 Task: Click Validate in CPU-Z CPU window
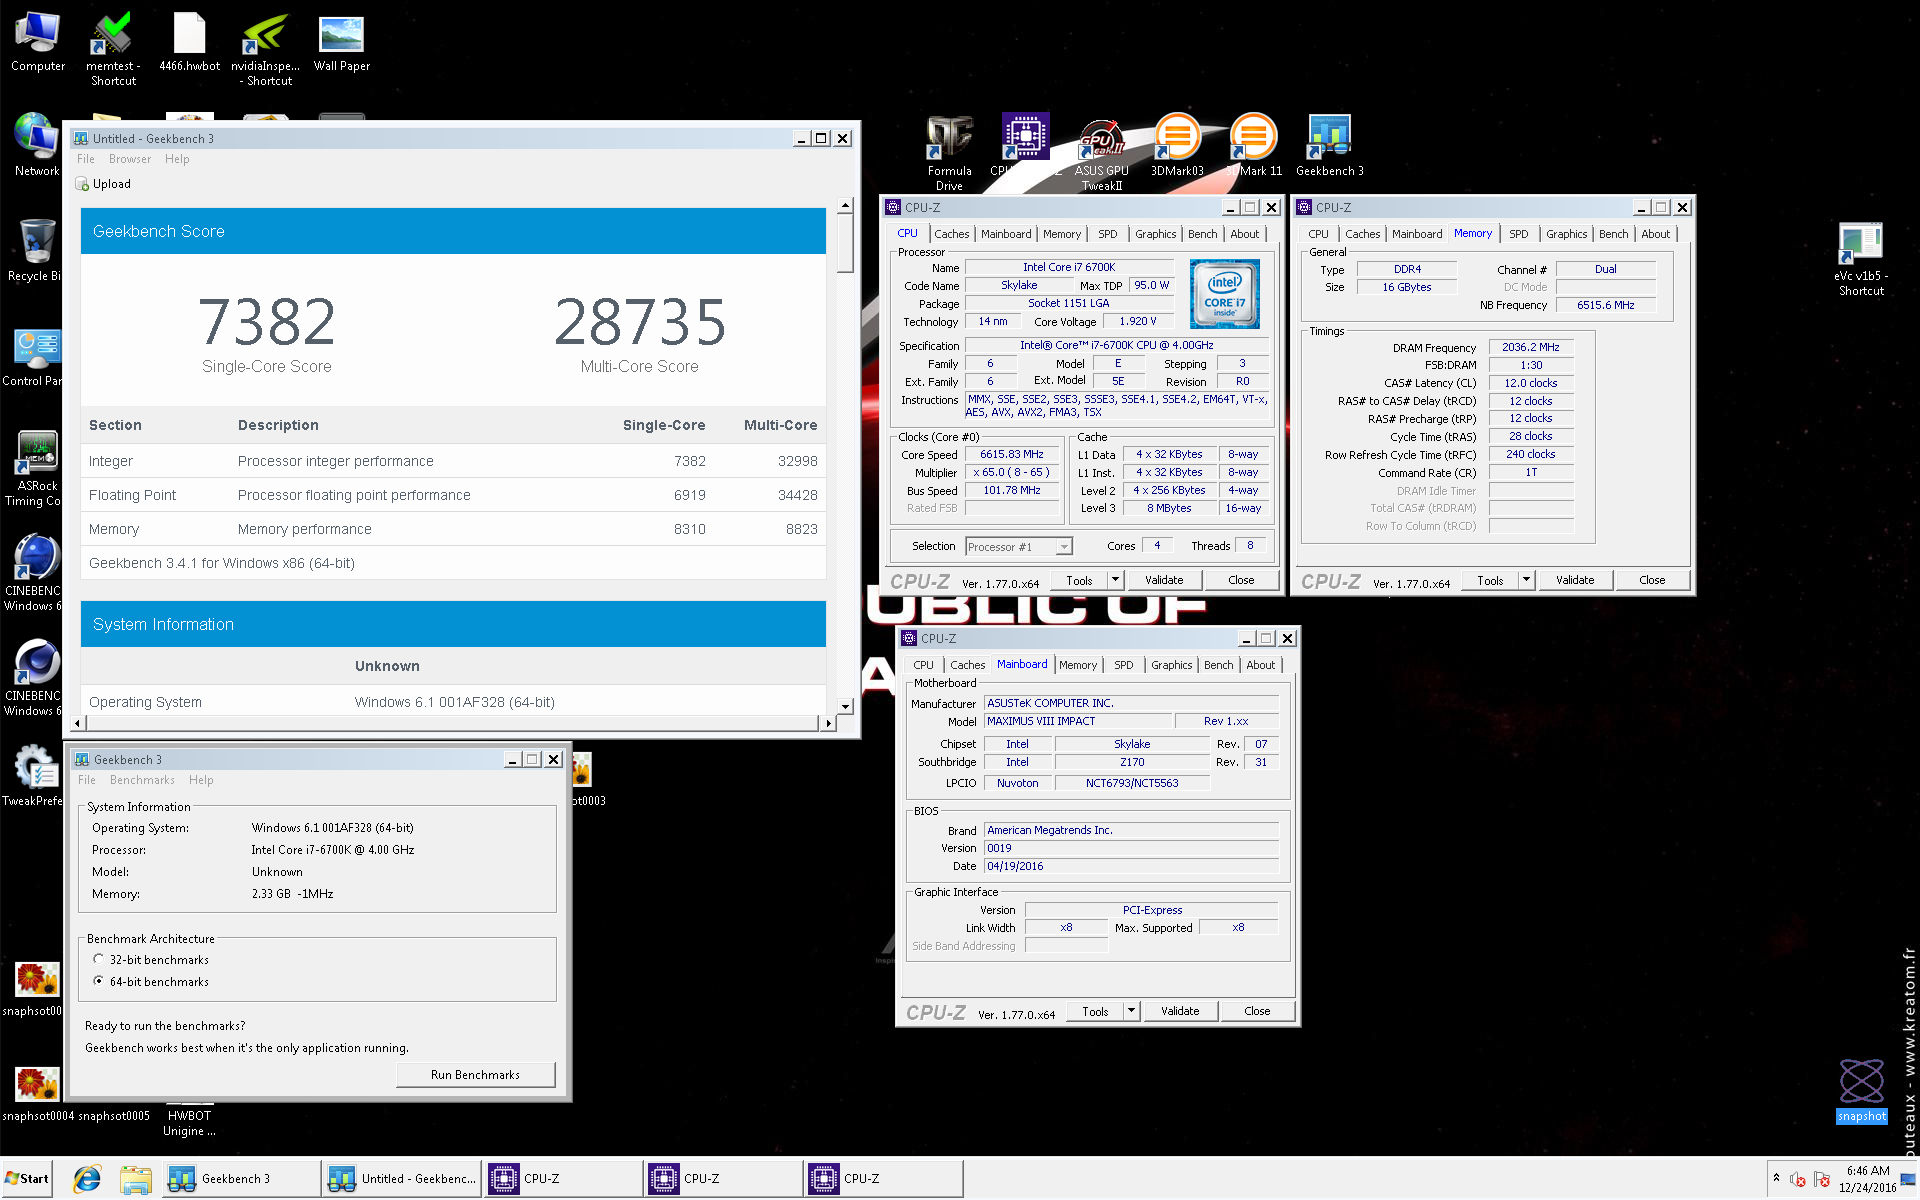point(1164,580)
